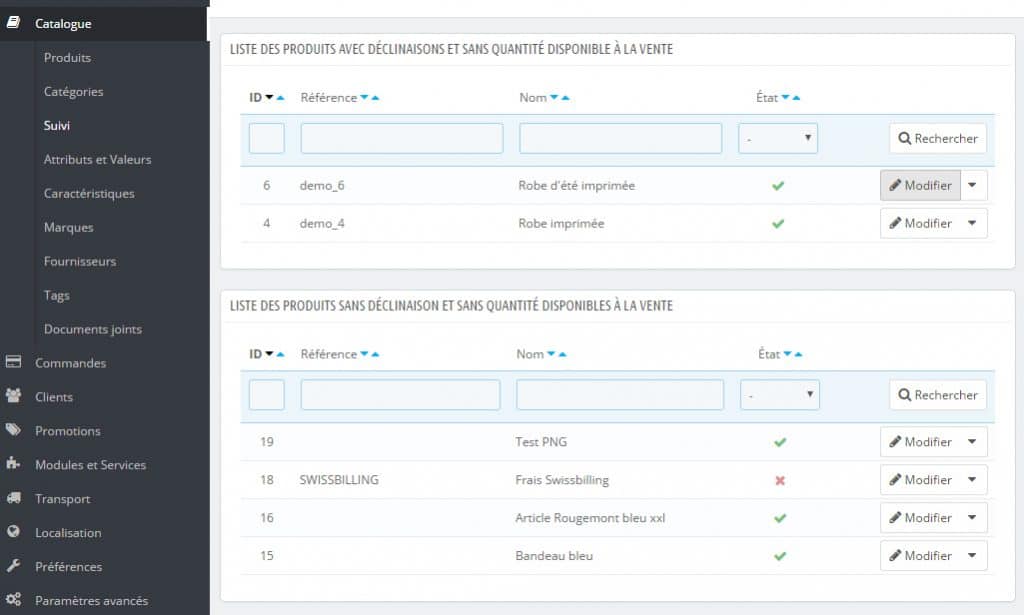Image resolution: width=1024 pixels, height=615 pixels.
Task: Sort first table État descending arrow
Action: pyautogui.click(x=786, y=97)
